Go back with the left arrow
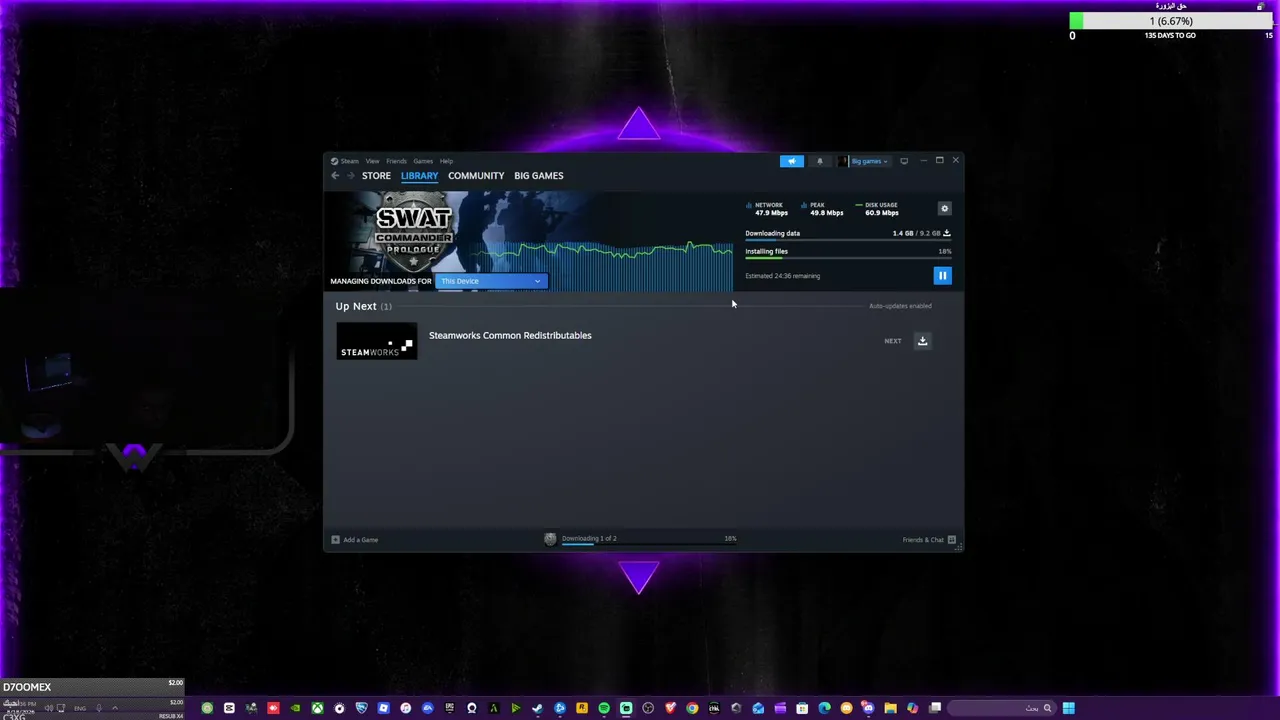This screenshot has width=1280, height=720. [x=335, y=176]
